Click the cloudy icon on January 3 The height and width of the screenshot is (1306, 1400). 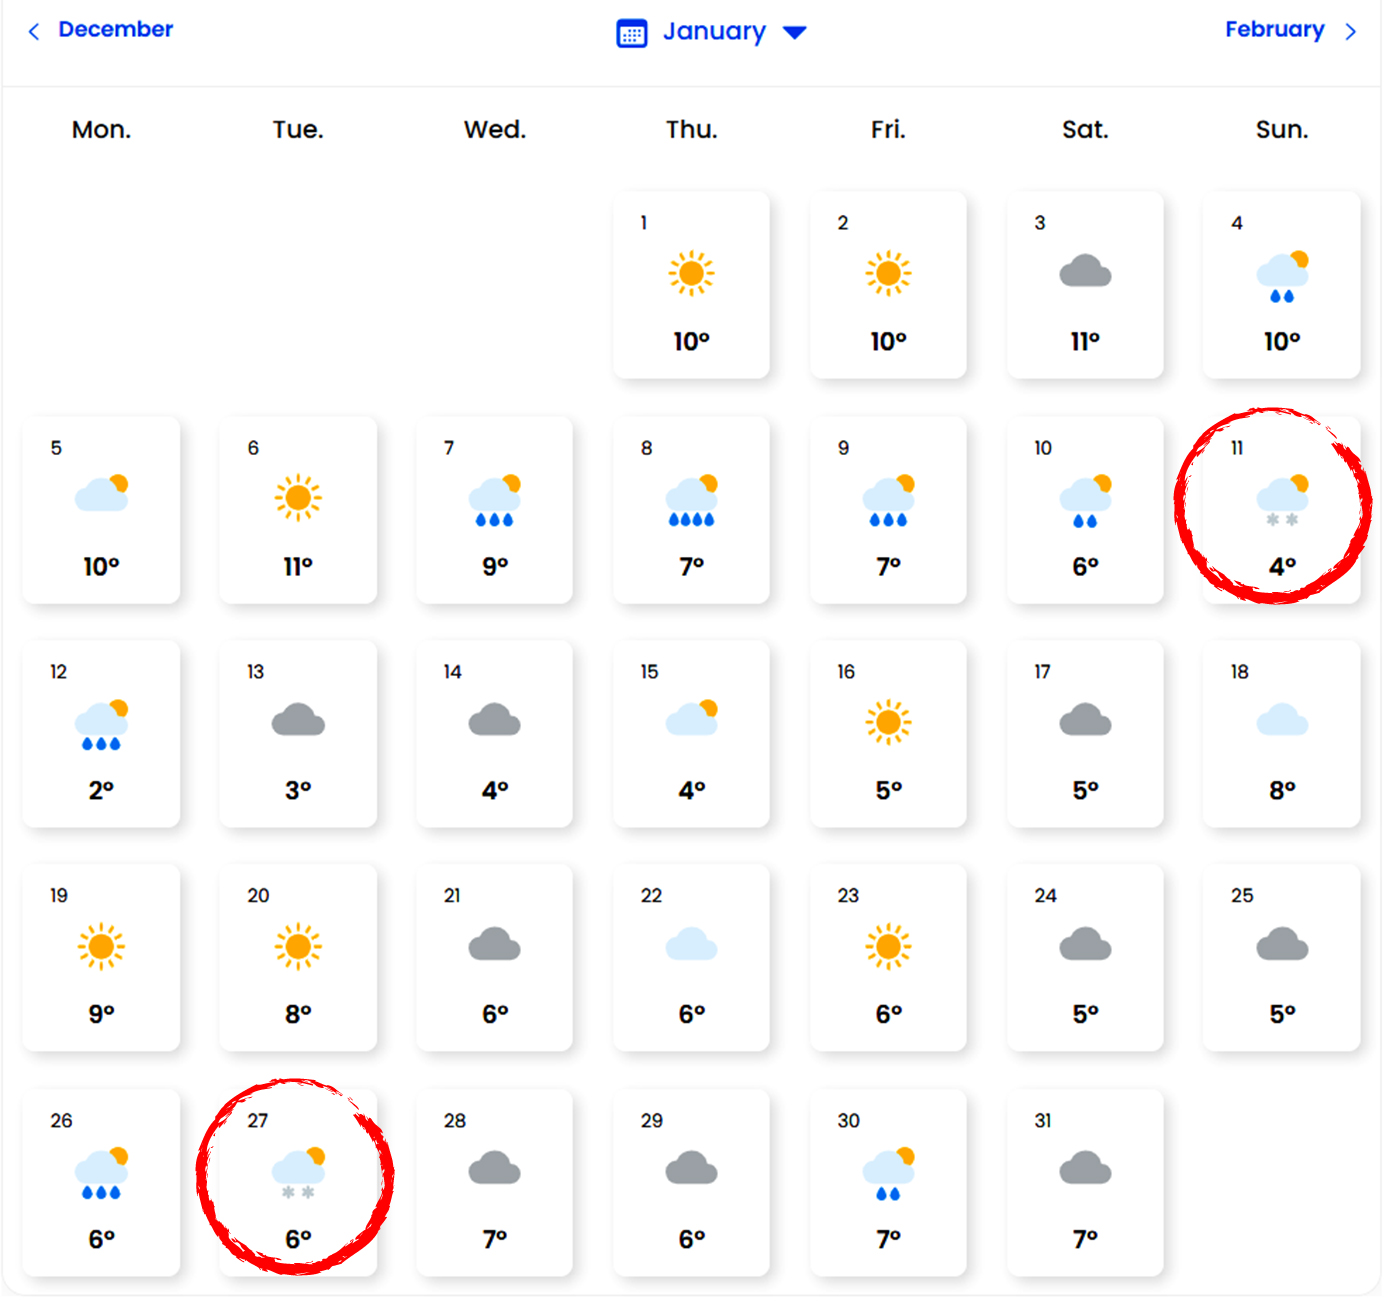tap(1085, 272)
